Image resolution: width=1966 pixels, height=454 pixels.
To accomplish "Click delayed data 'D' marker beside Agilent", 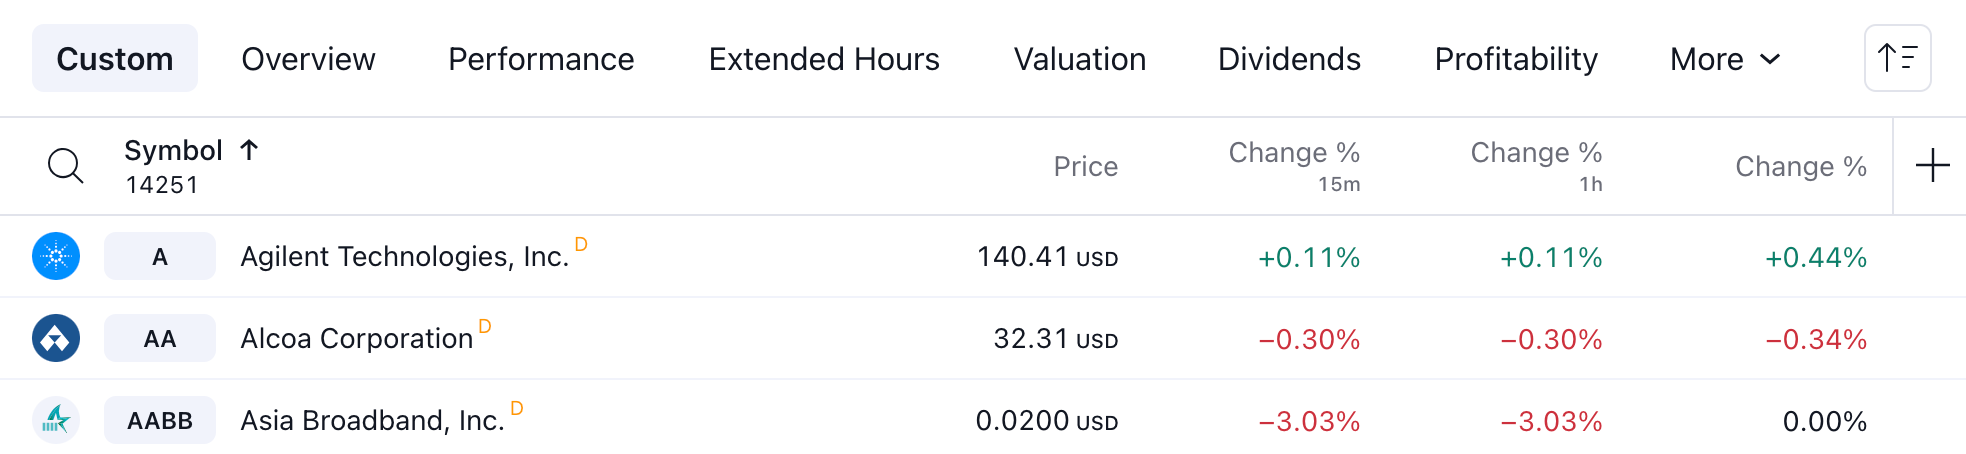I will [581, 245].
